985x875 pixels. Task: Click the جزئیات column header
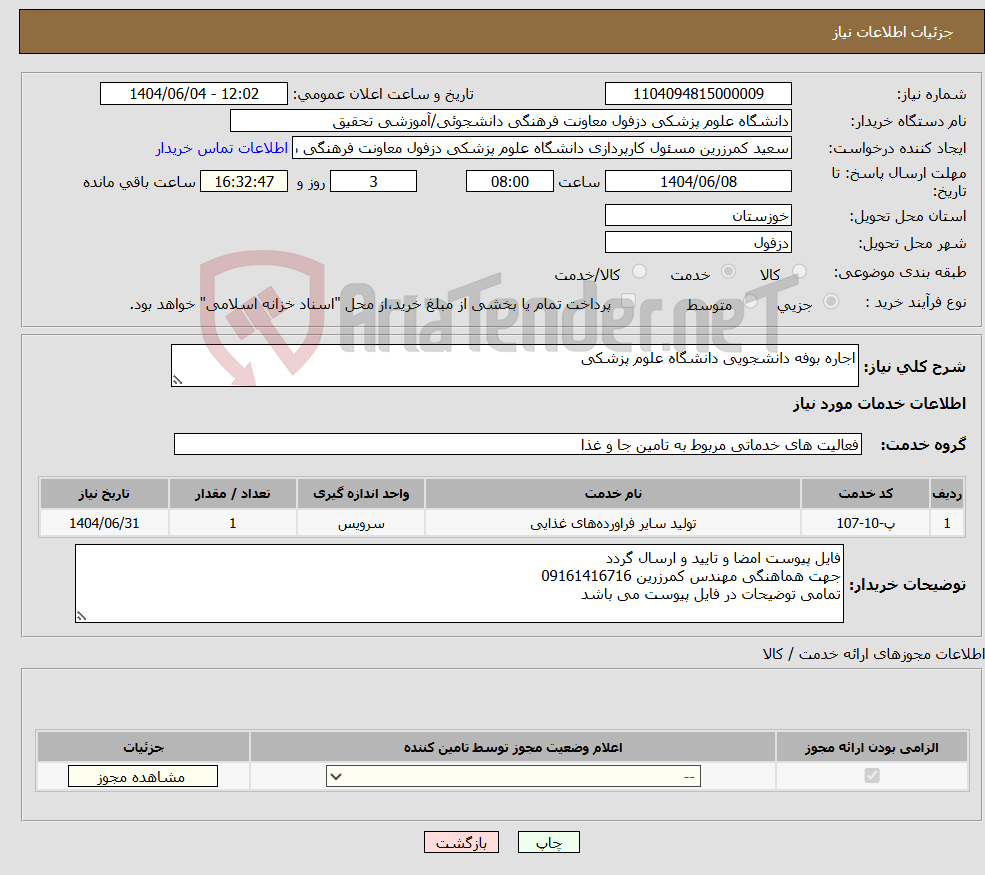(143, 747)
